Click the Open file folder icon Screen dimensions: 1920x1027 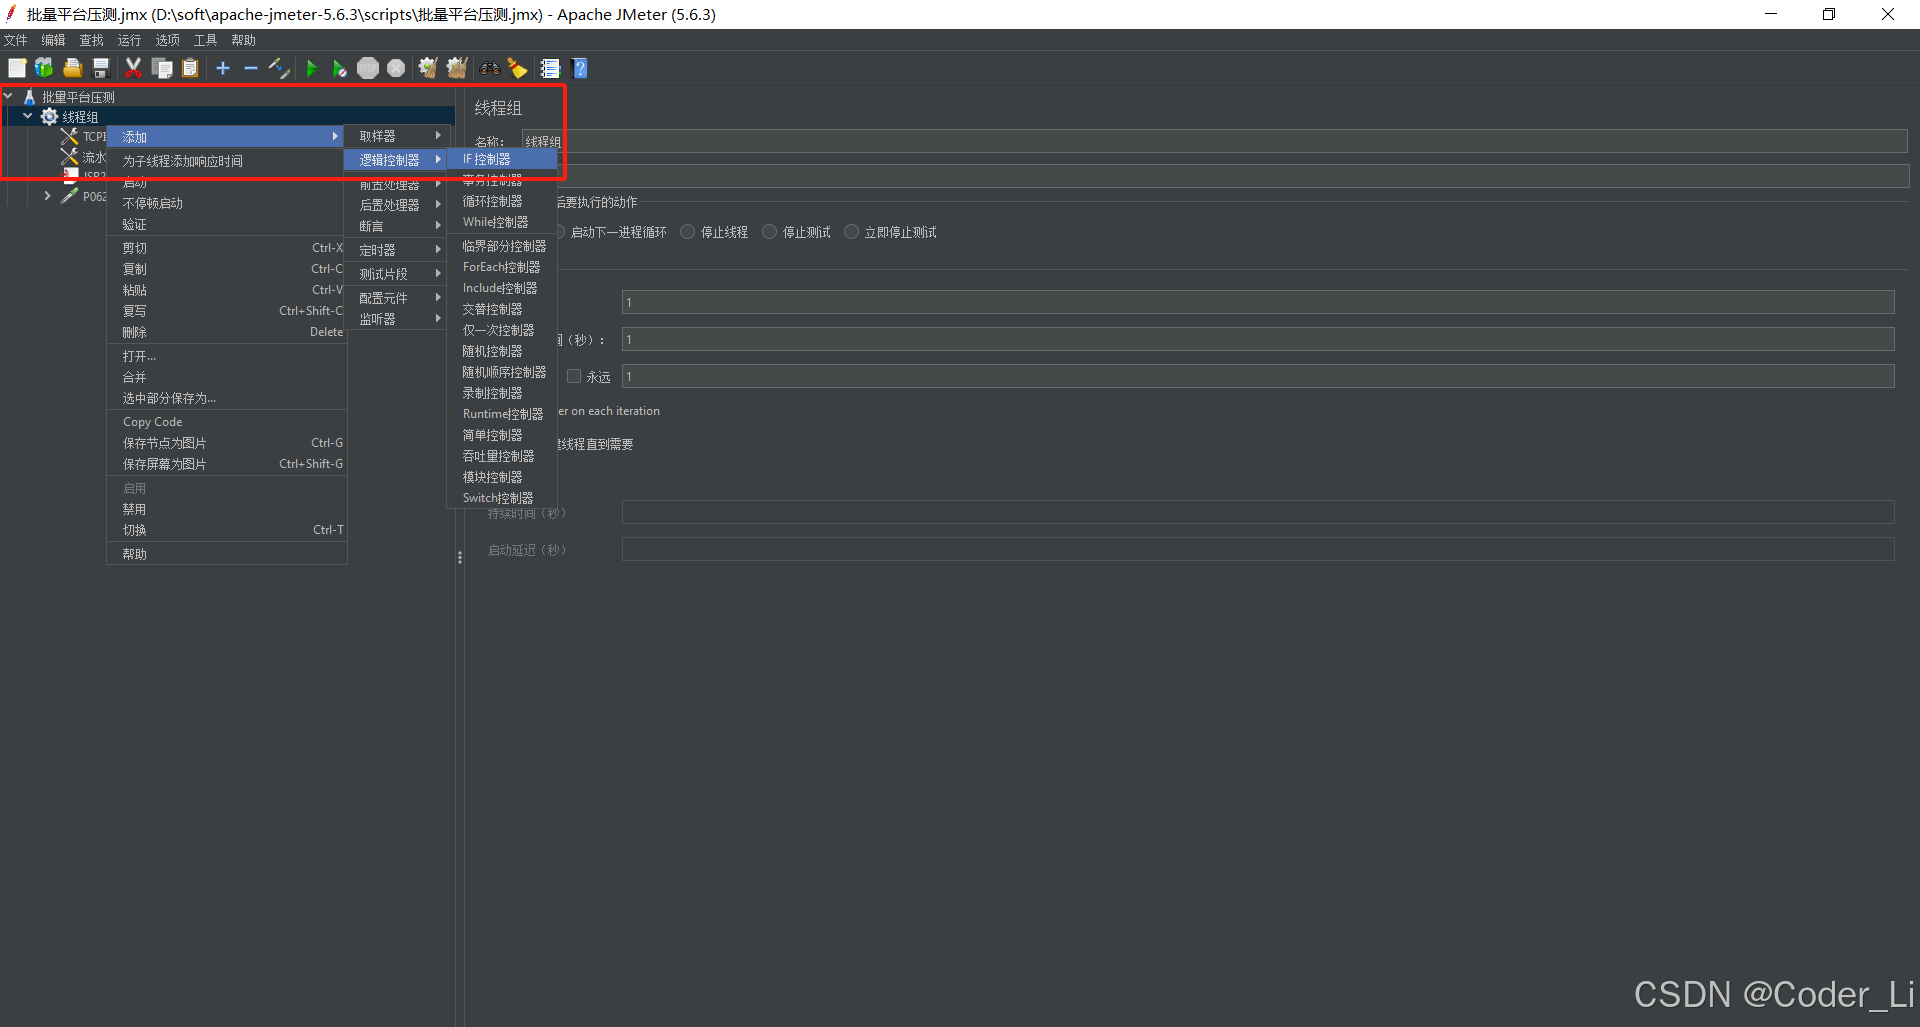point(72,68)
